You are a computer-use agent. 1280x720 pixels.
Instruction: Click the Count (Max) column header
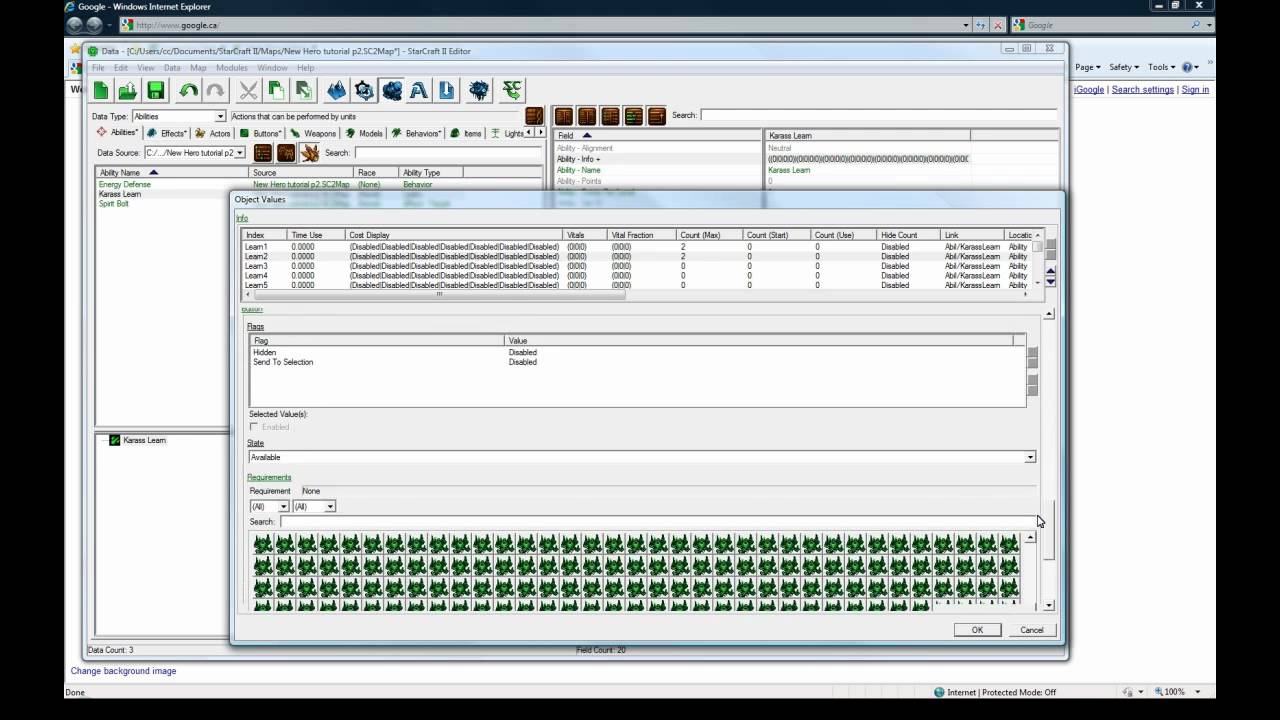point(708,235)
